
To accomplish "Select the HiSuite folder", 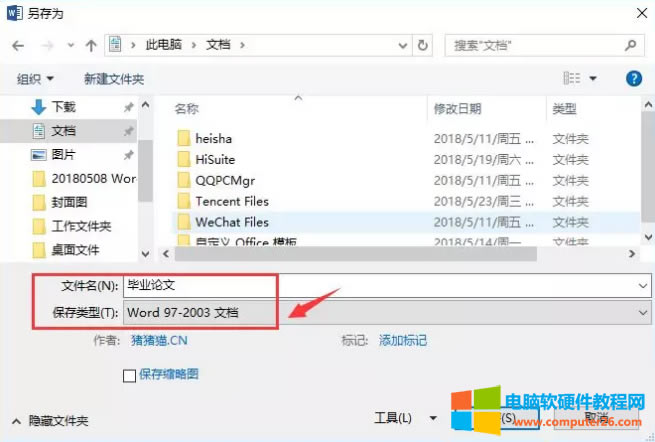I will 215,159.
